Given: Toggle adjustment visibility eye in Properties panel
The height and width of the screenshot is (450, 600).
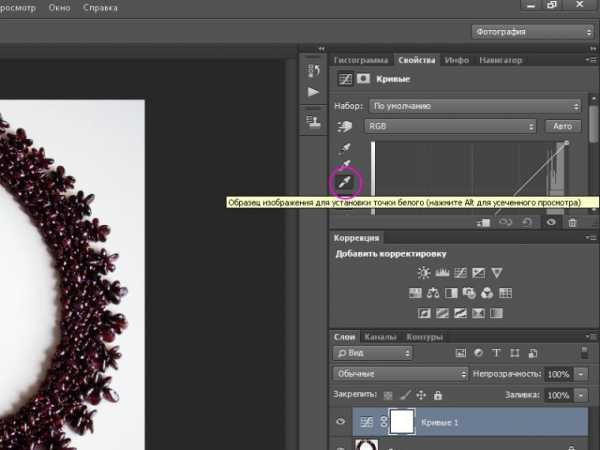Looking at the screenshot, I should (551, 222).
